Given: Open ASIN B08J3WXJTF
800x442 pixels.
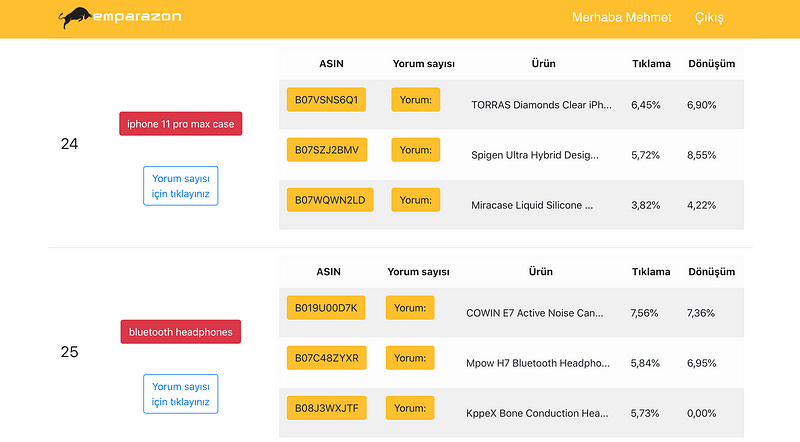Looking at the screenshot, I should tap(327, 408).
